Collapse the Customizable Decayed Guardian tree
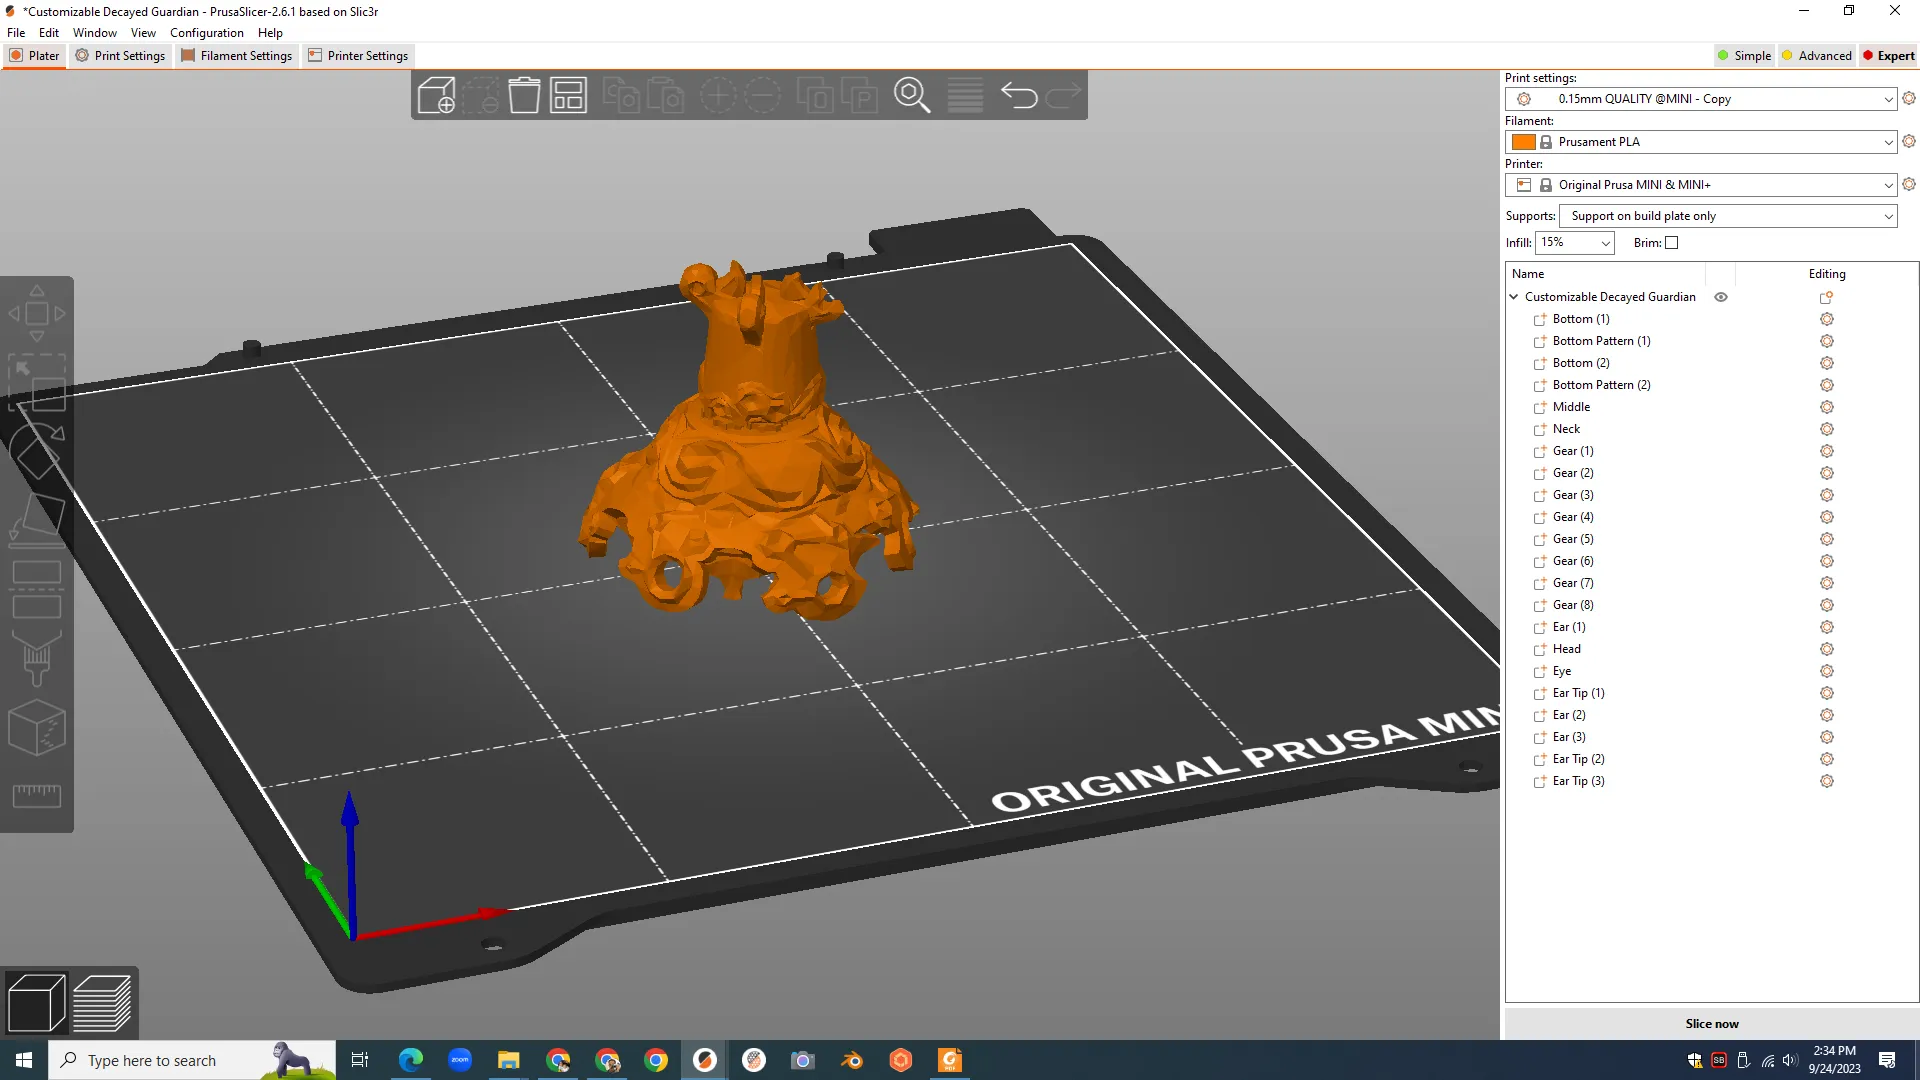 [1514, 297]
